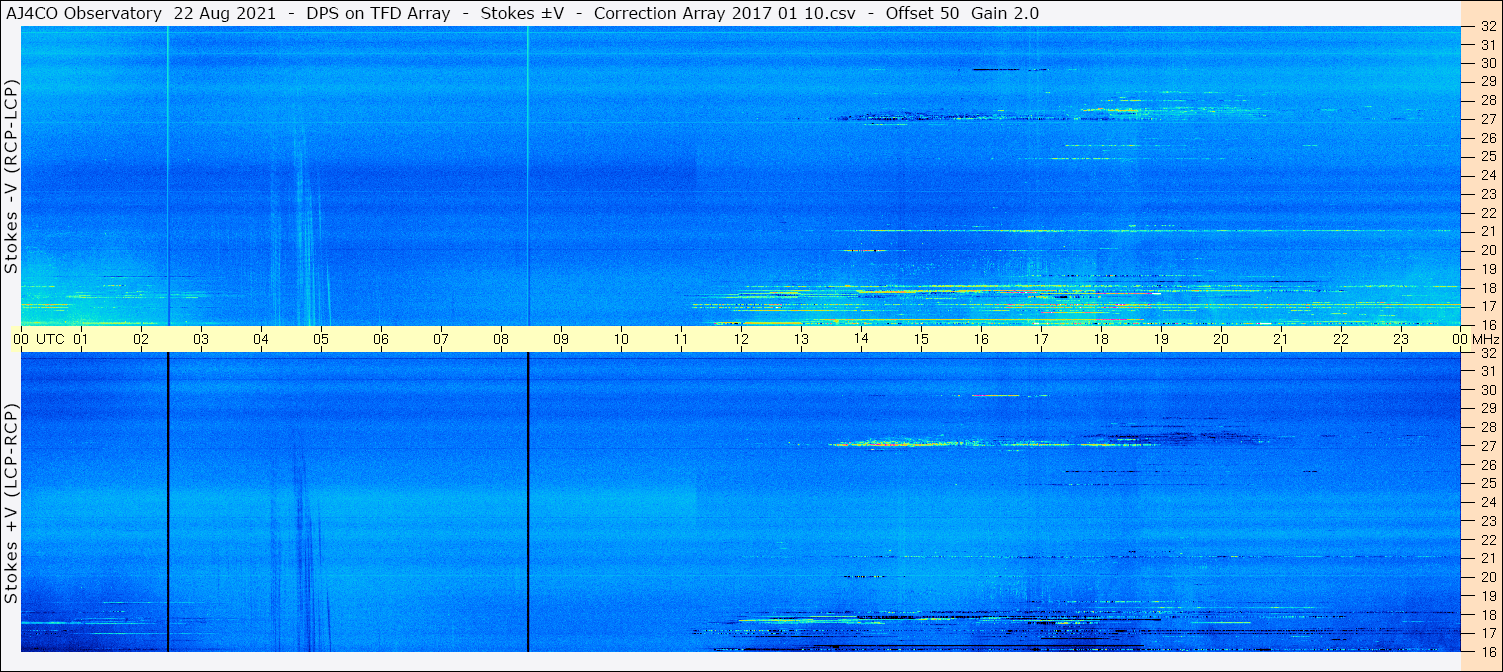Click 'Stokes ±V' in the header
Screen dimensions: 1503x672
(523, 13)
